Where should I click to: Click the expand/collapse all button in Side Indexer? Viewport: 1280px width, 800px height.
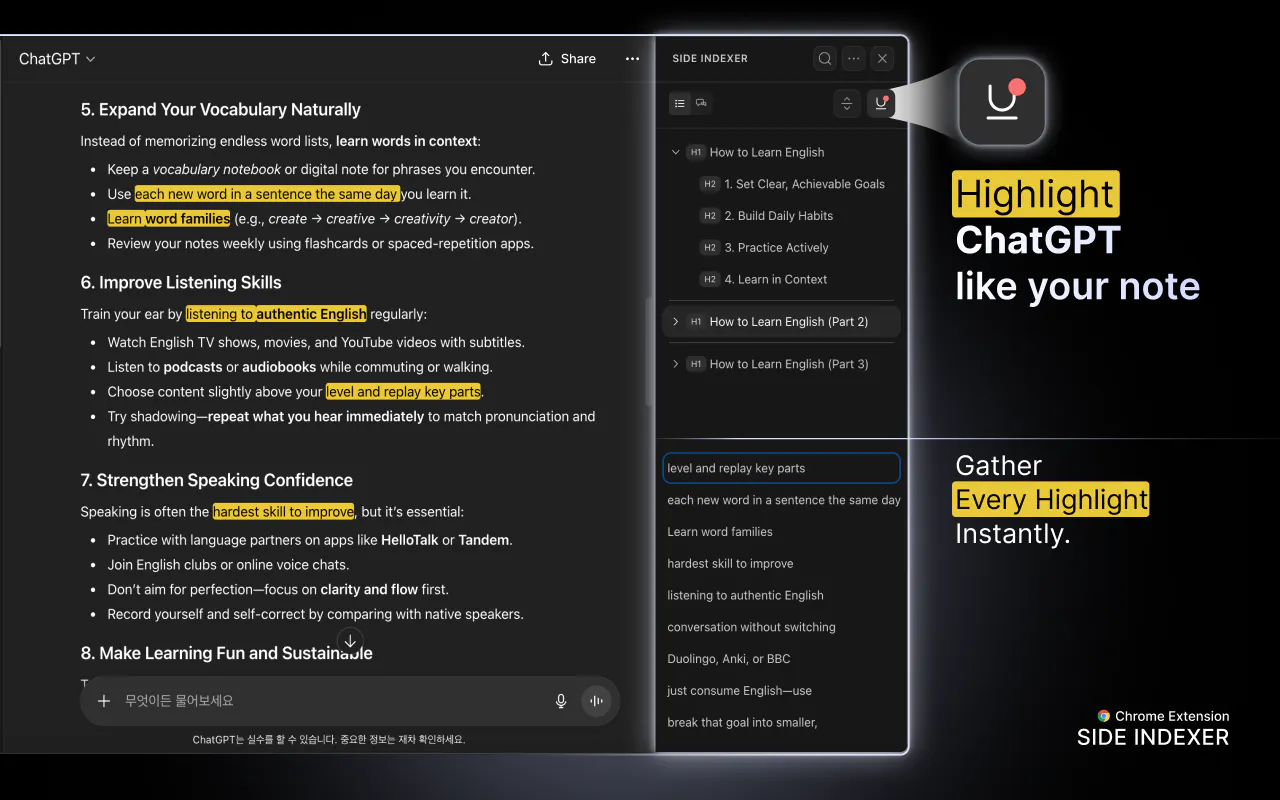point(847,103)
